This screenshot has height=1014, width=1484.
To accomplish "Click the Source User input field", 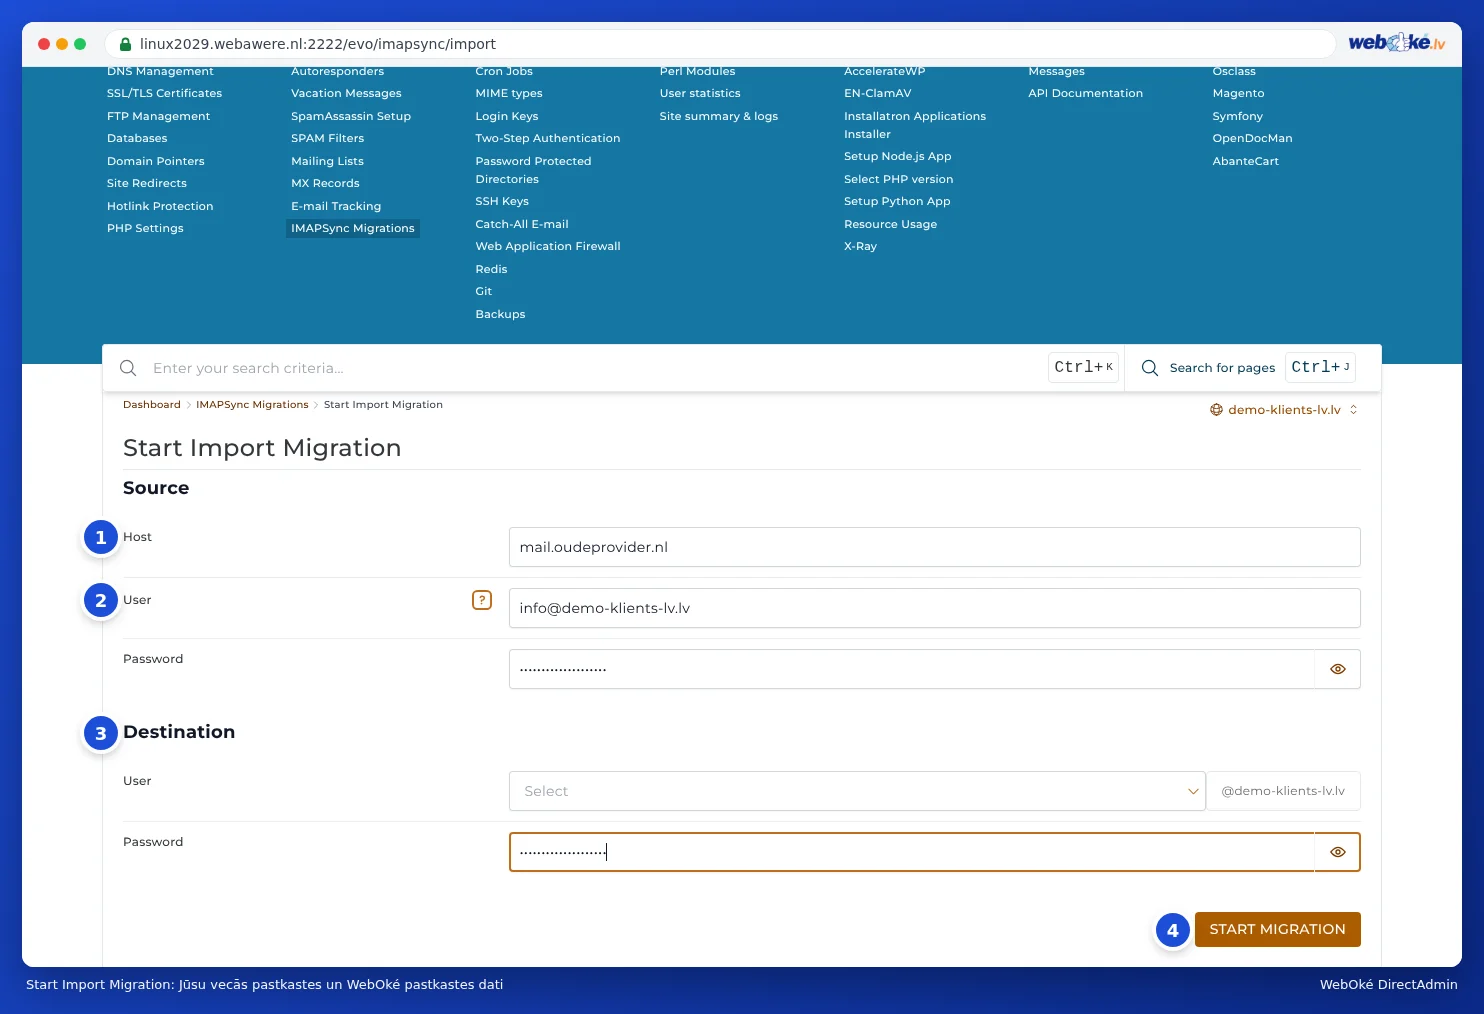I will tap(934, 608).
